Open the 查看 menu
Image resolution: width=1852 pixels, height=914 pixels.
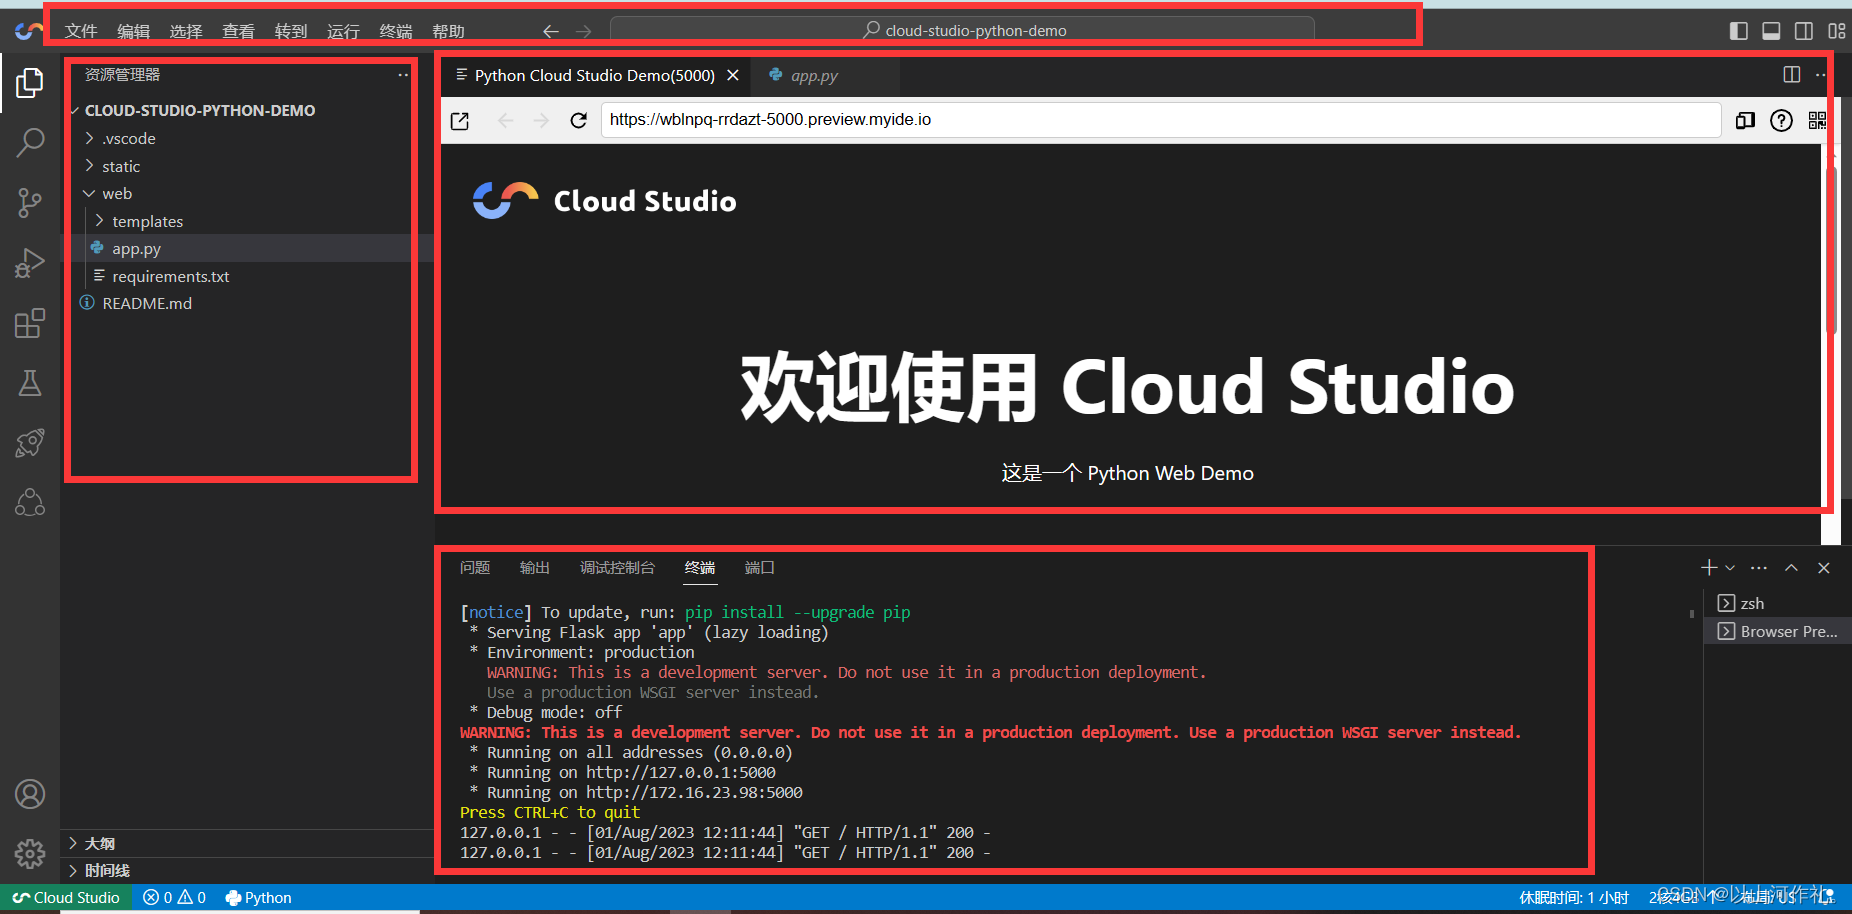(x=238, y=31)
